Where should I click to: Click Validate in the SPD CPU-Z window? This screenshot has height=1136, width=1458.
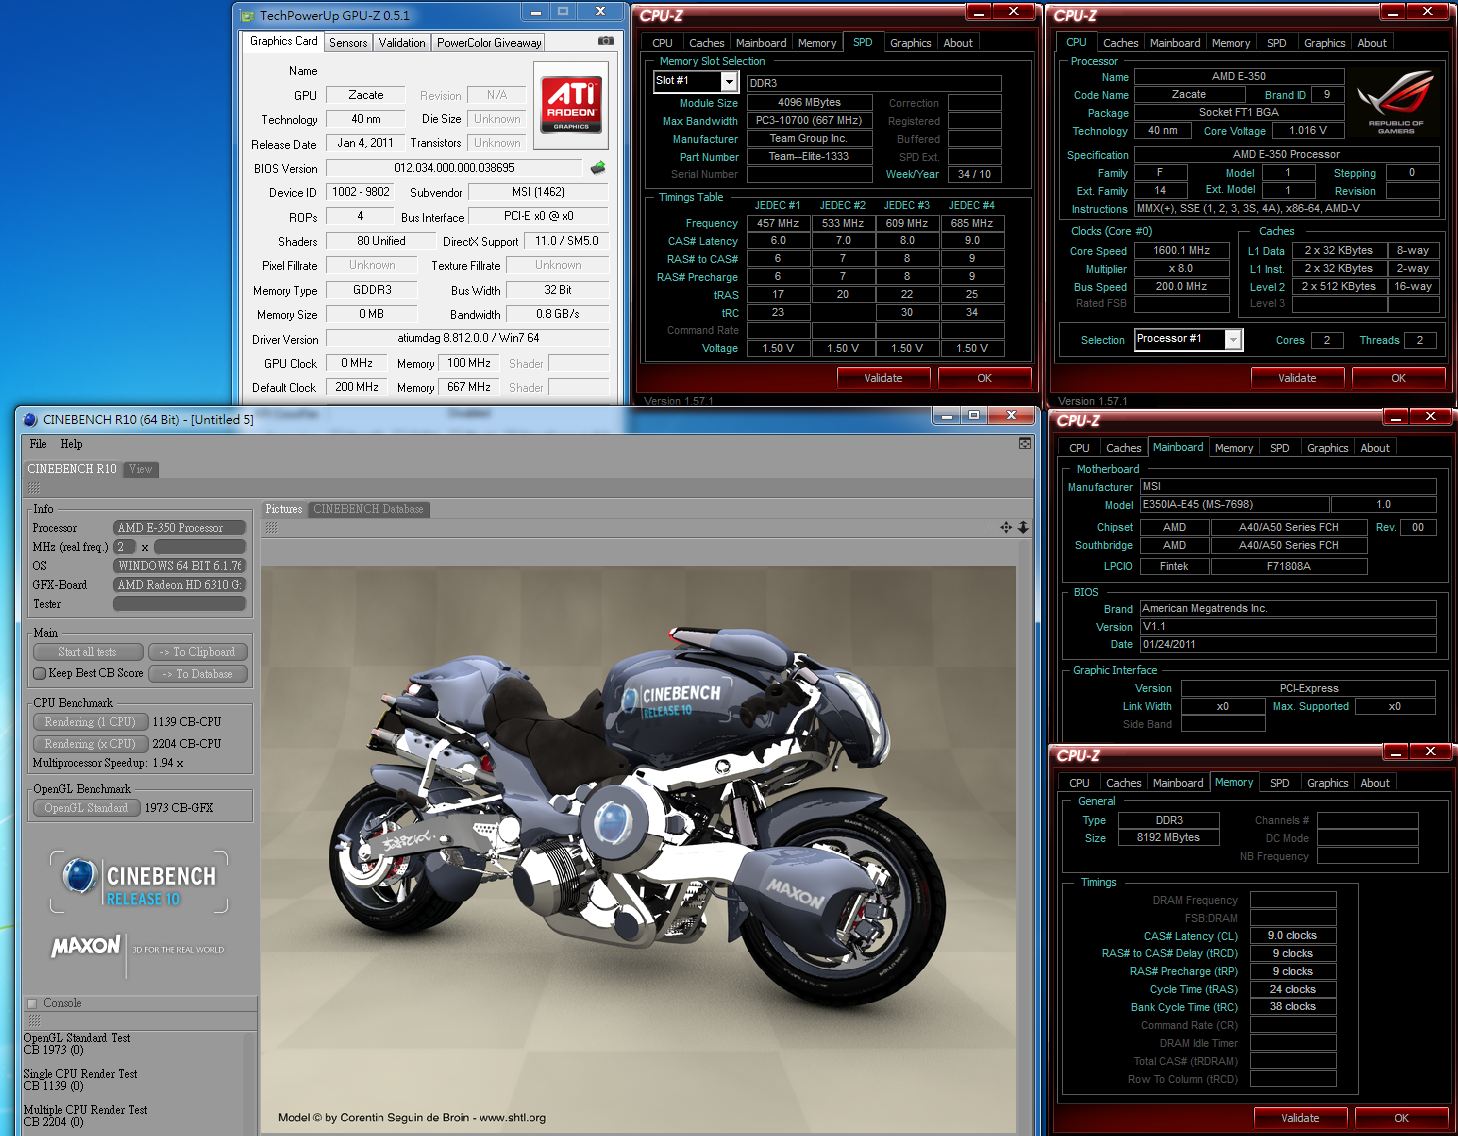(x=883, y=378)
